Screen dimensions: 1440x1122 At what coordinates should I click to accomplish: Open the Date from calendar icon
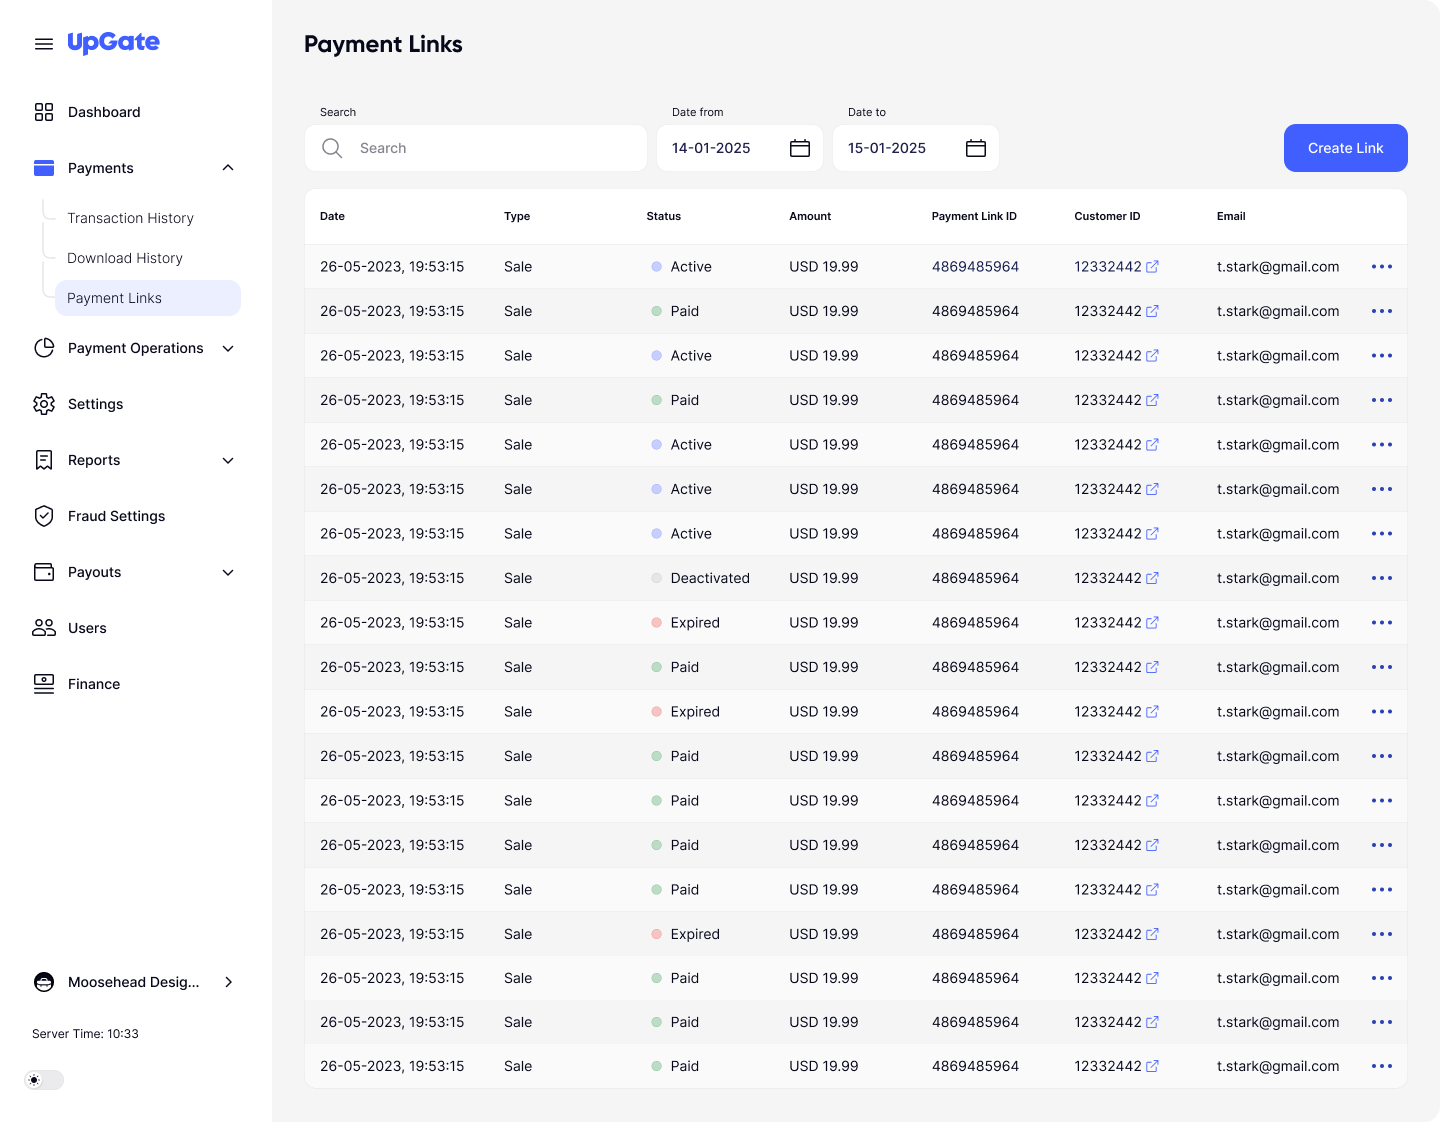(799, 148)
